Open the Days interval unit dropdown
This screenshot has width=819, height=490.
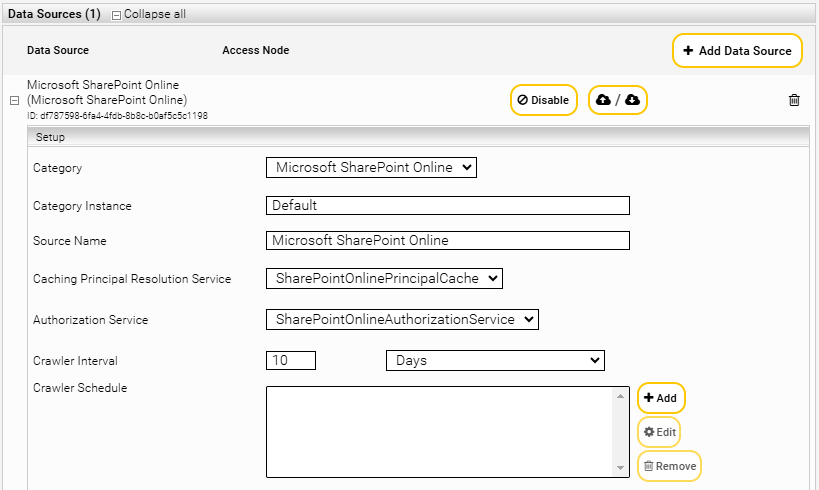pyautogui.click(x=495, y=360)
